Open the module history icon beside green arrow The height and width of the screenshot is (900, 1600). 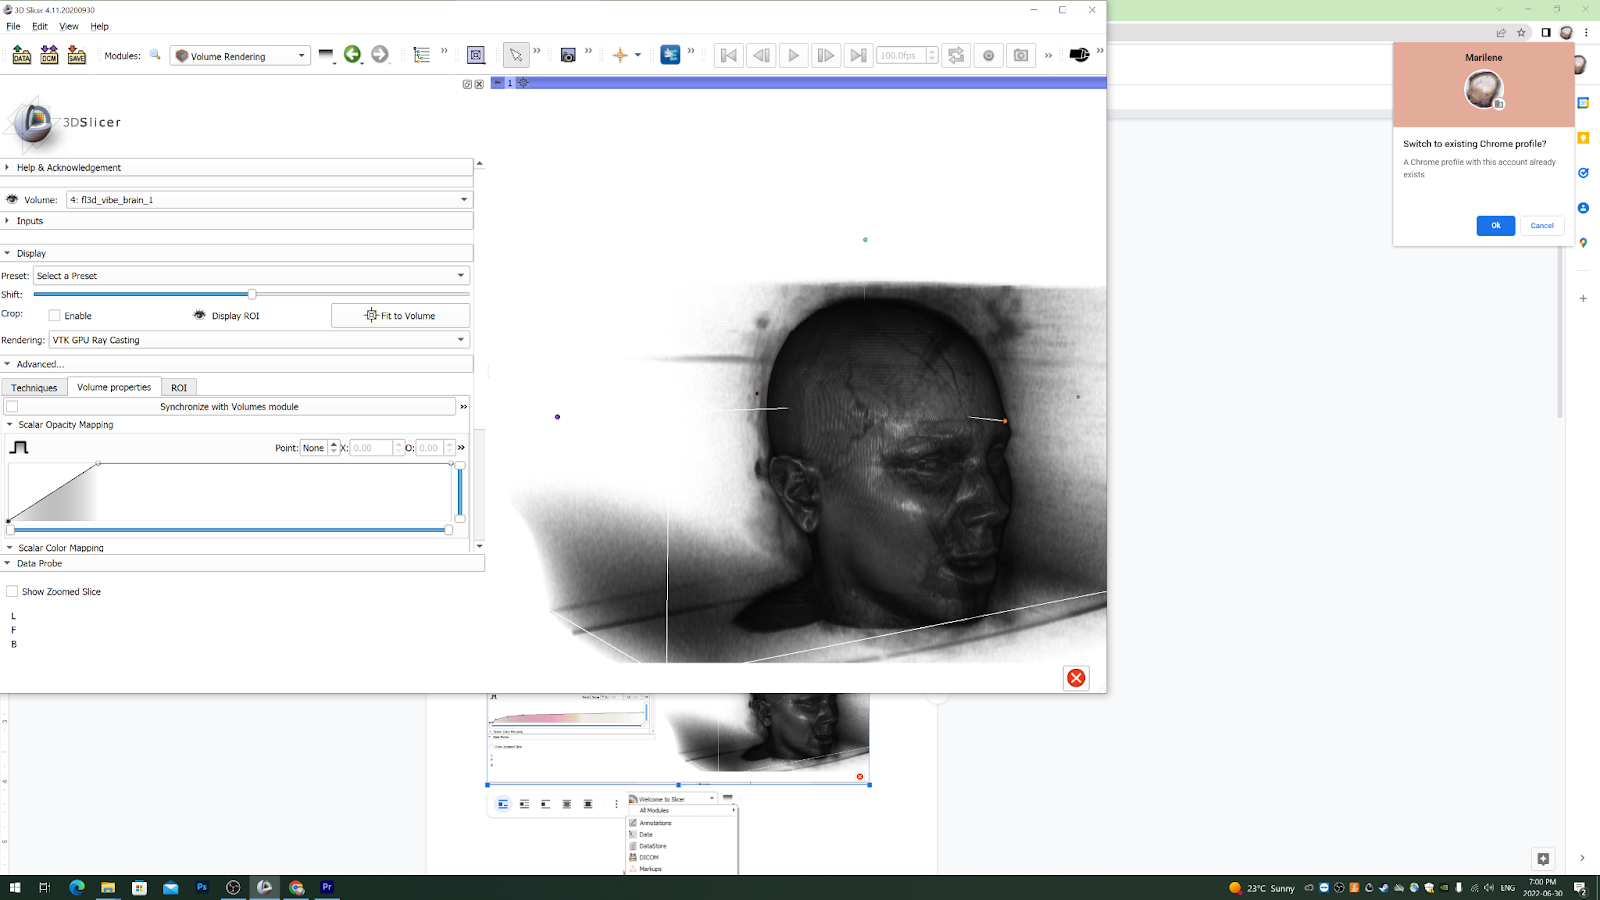(326, 55)
